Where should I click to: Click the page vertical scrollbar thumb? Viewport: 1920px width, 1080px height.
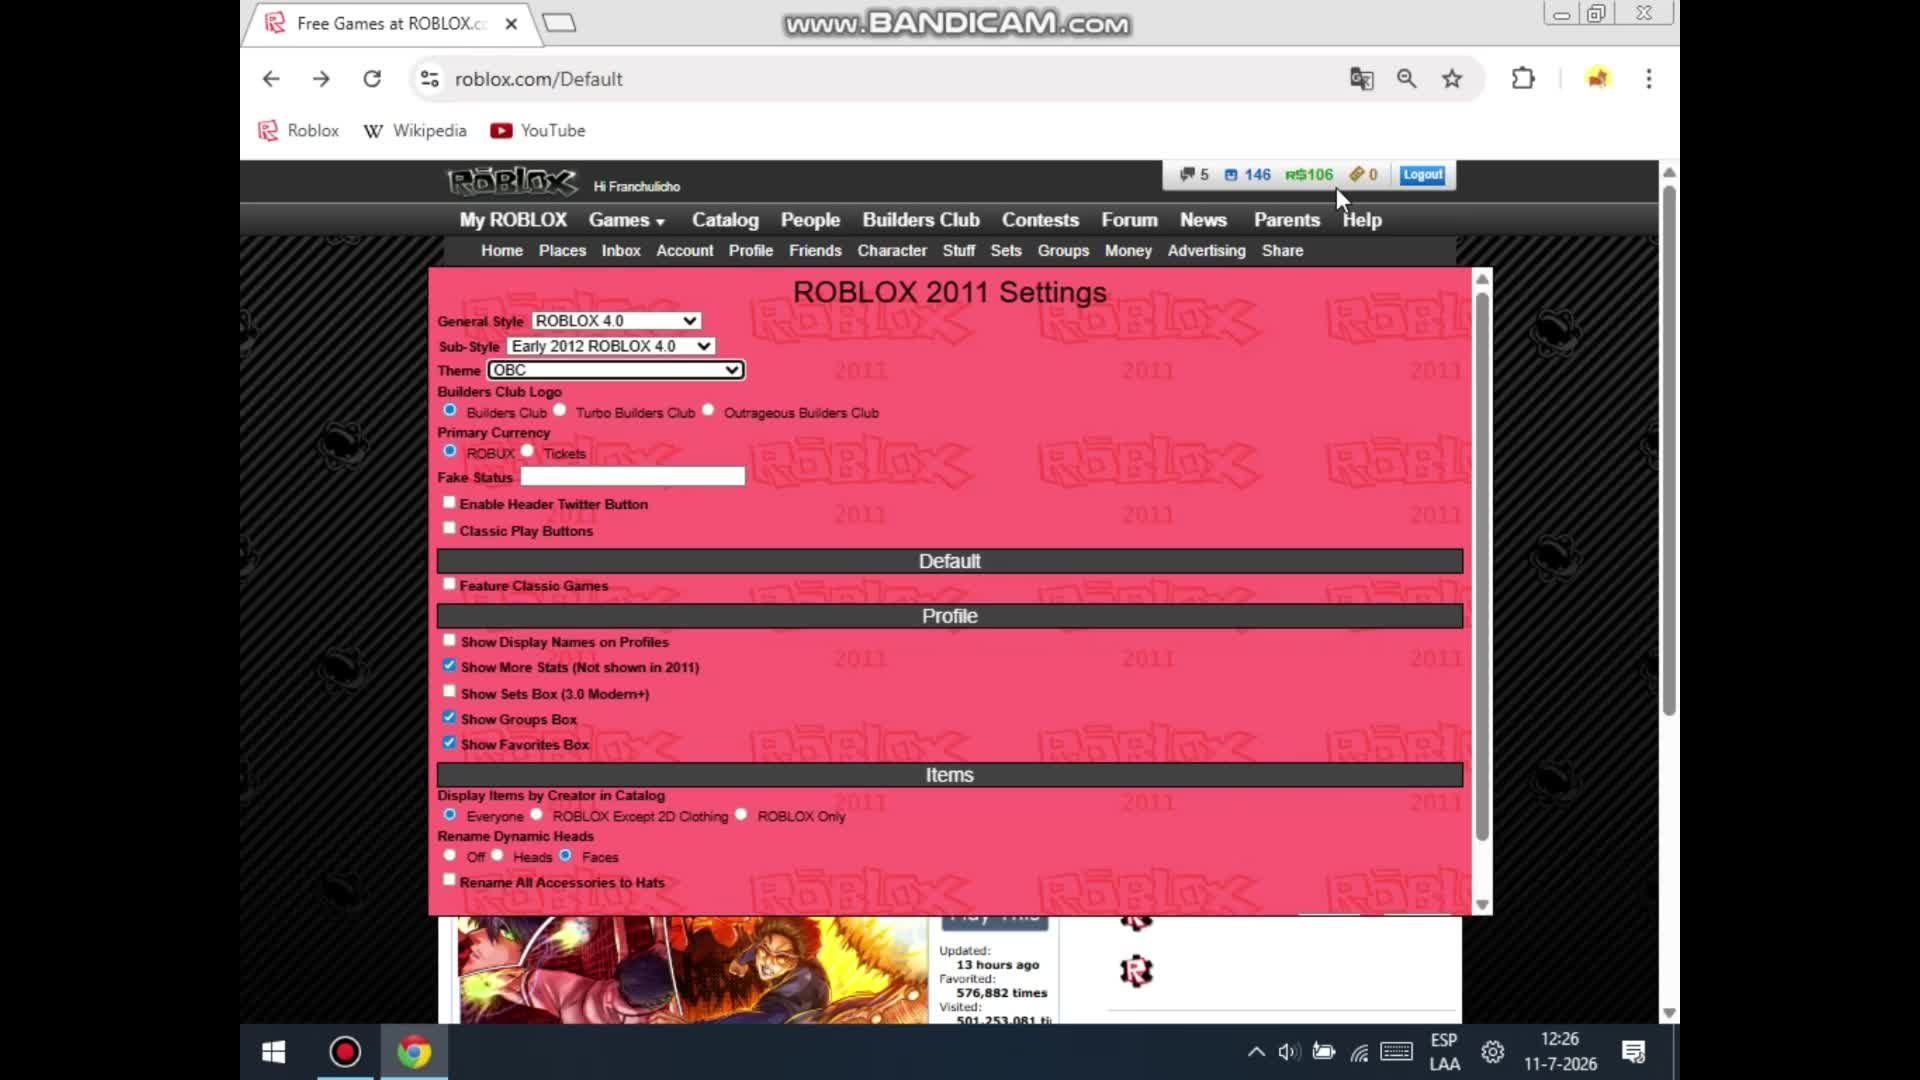point(1668,450)
